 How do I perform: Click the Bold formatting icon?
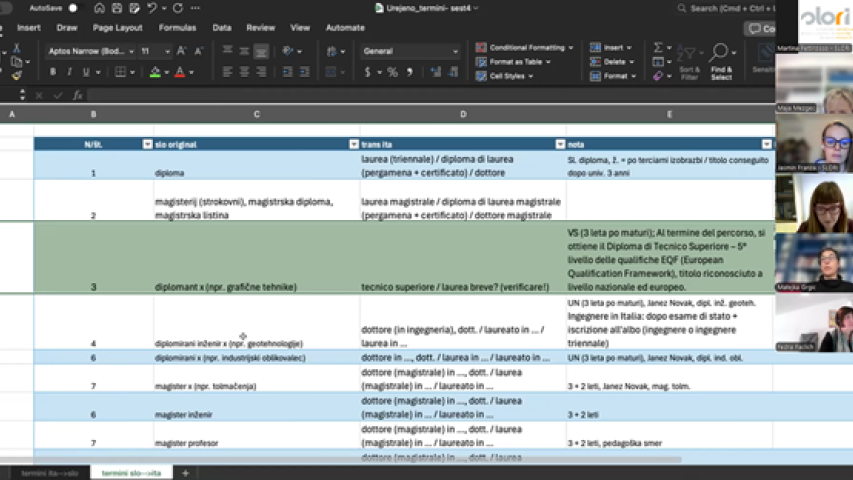(53, 72)
